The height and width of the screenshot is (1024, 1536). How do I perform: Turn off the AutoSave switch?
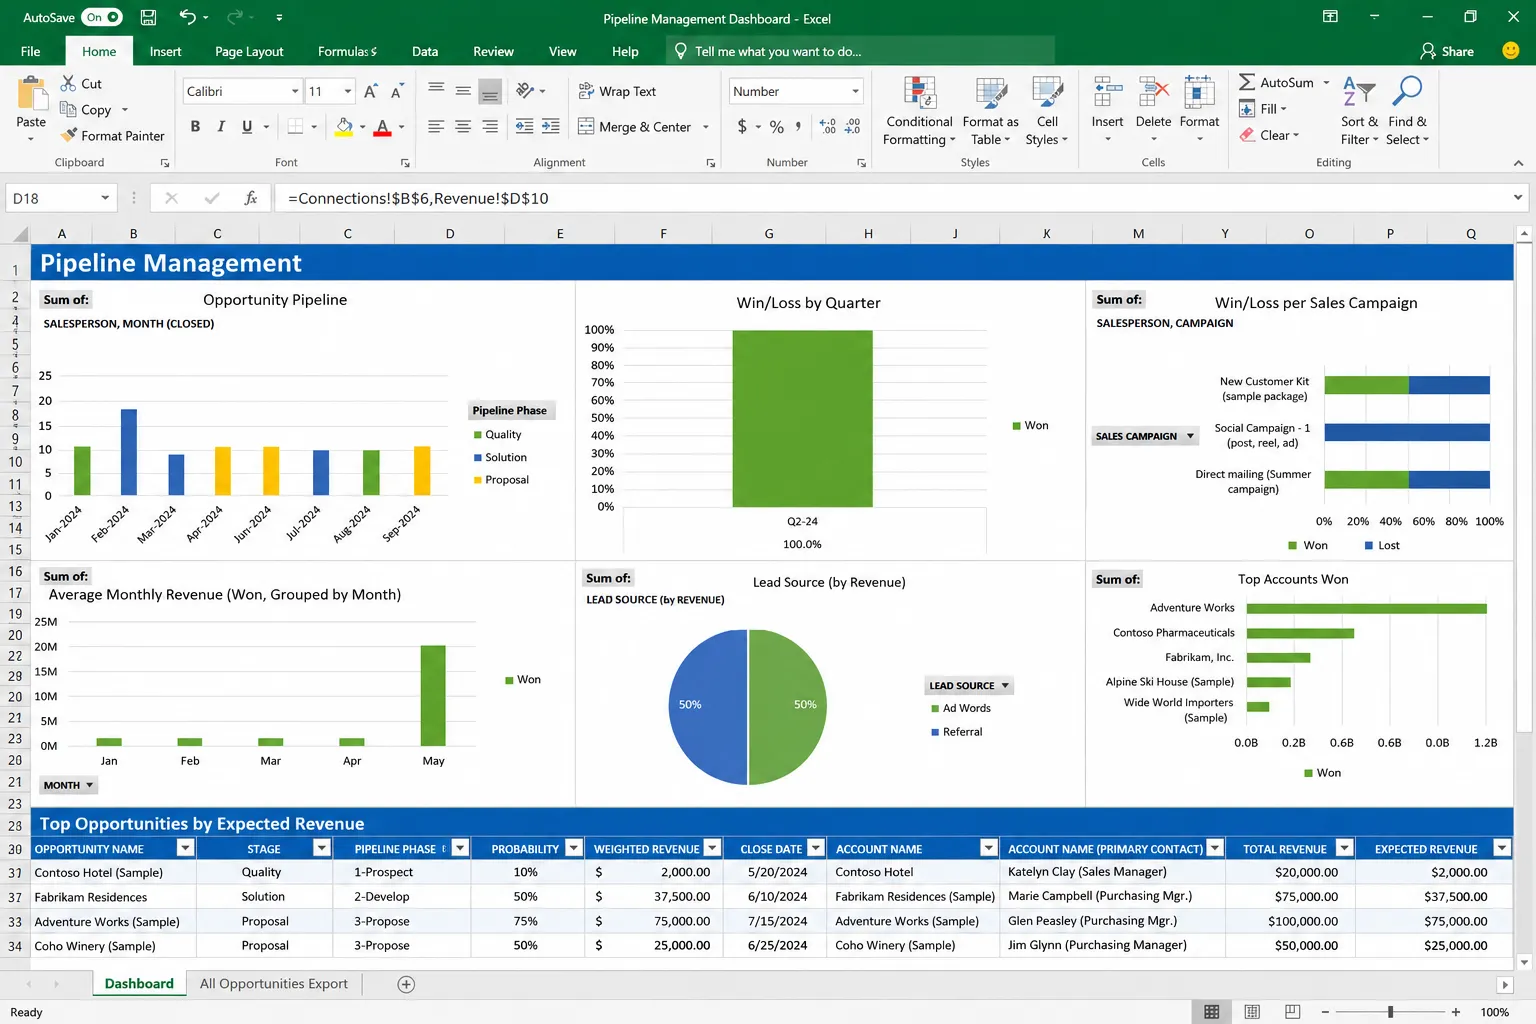point(102,17)
